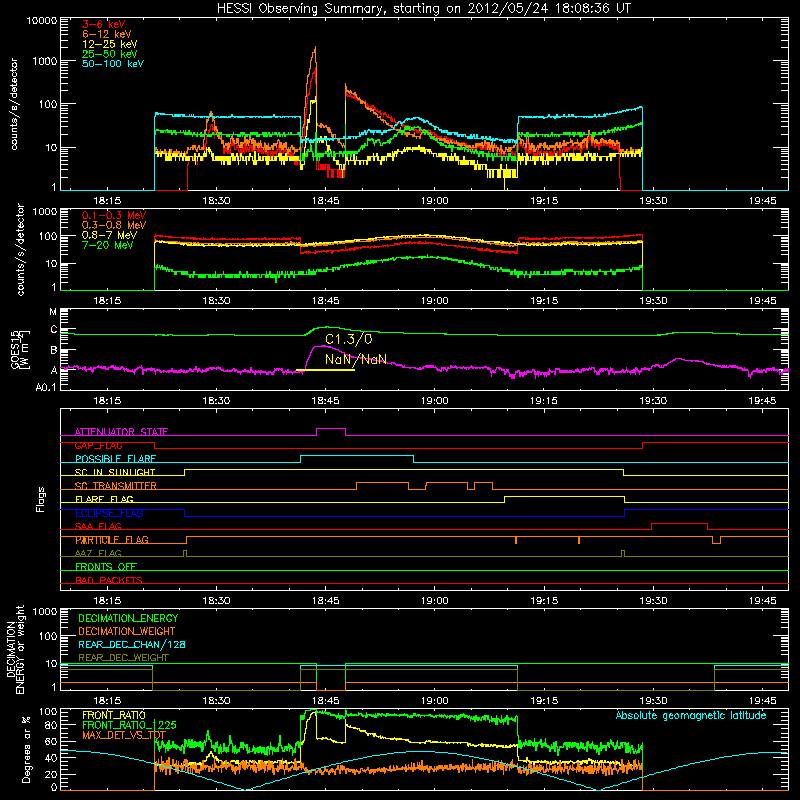Click the FRONTS_OFF flag label

click(x=106, y=567)
